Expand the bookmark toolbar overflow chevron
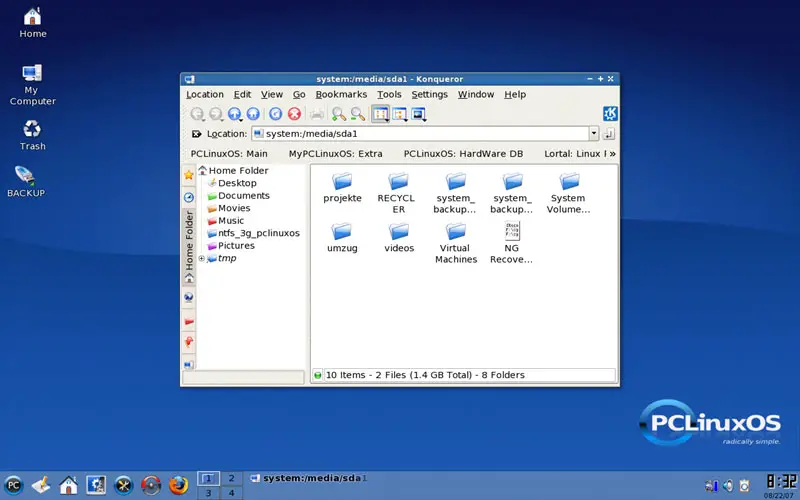 click(612, 154)
